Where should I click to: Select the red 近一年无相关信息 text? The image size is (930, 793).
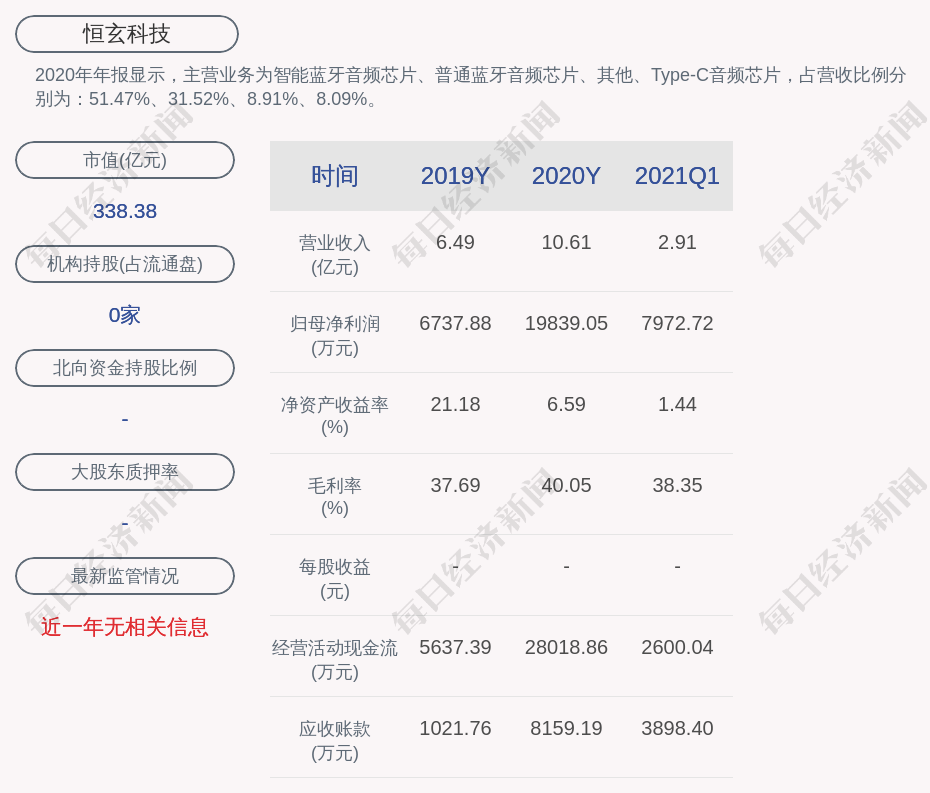[x=125, y=627]
